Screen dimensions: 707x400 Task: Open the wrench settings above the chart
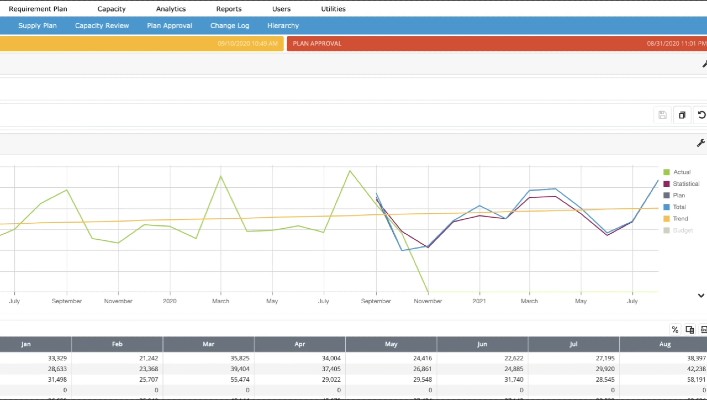[700, 144]
